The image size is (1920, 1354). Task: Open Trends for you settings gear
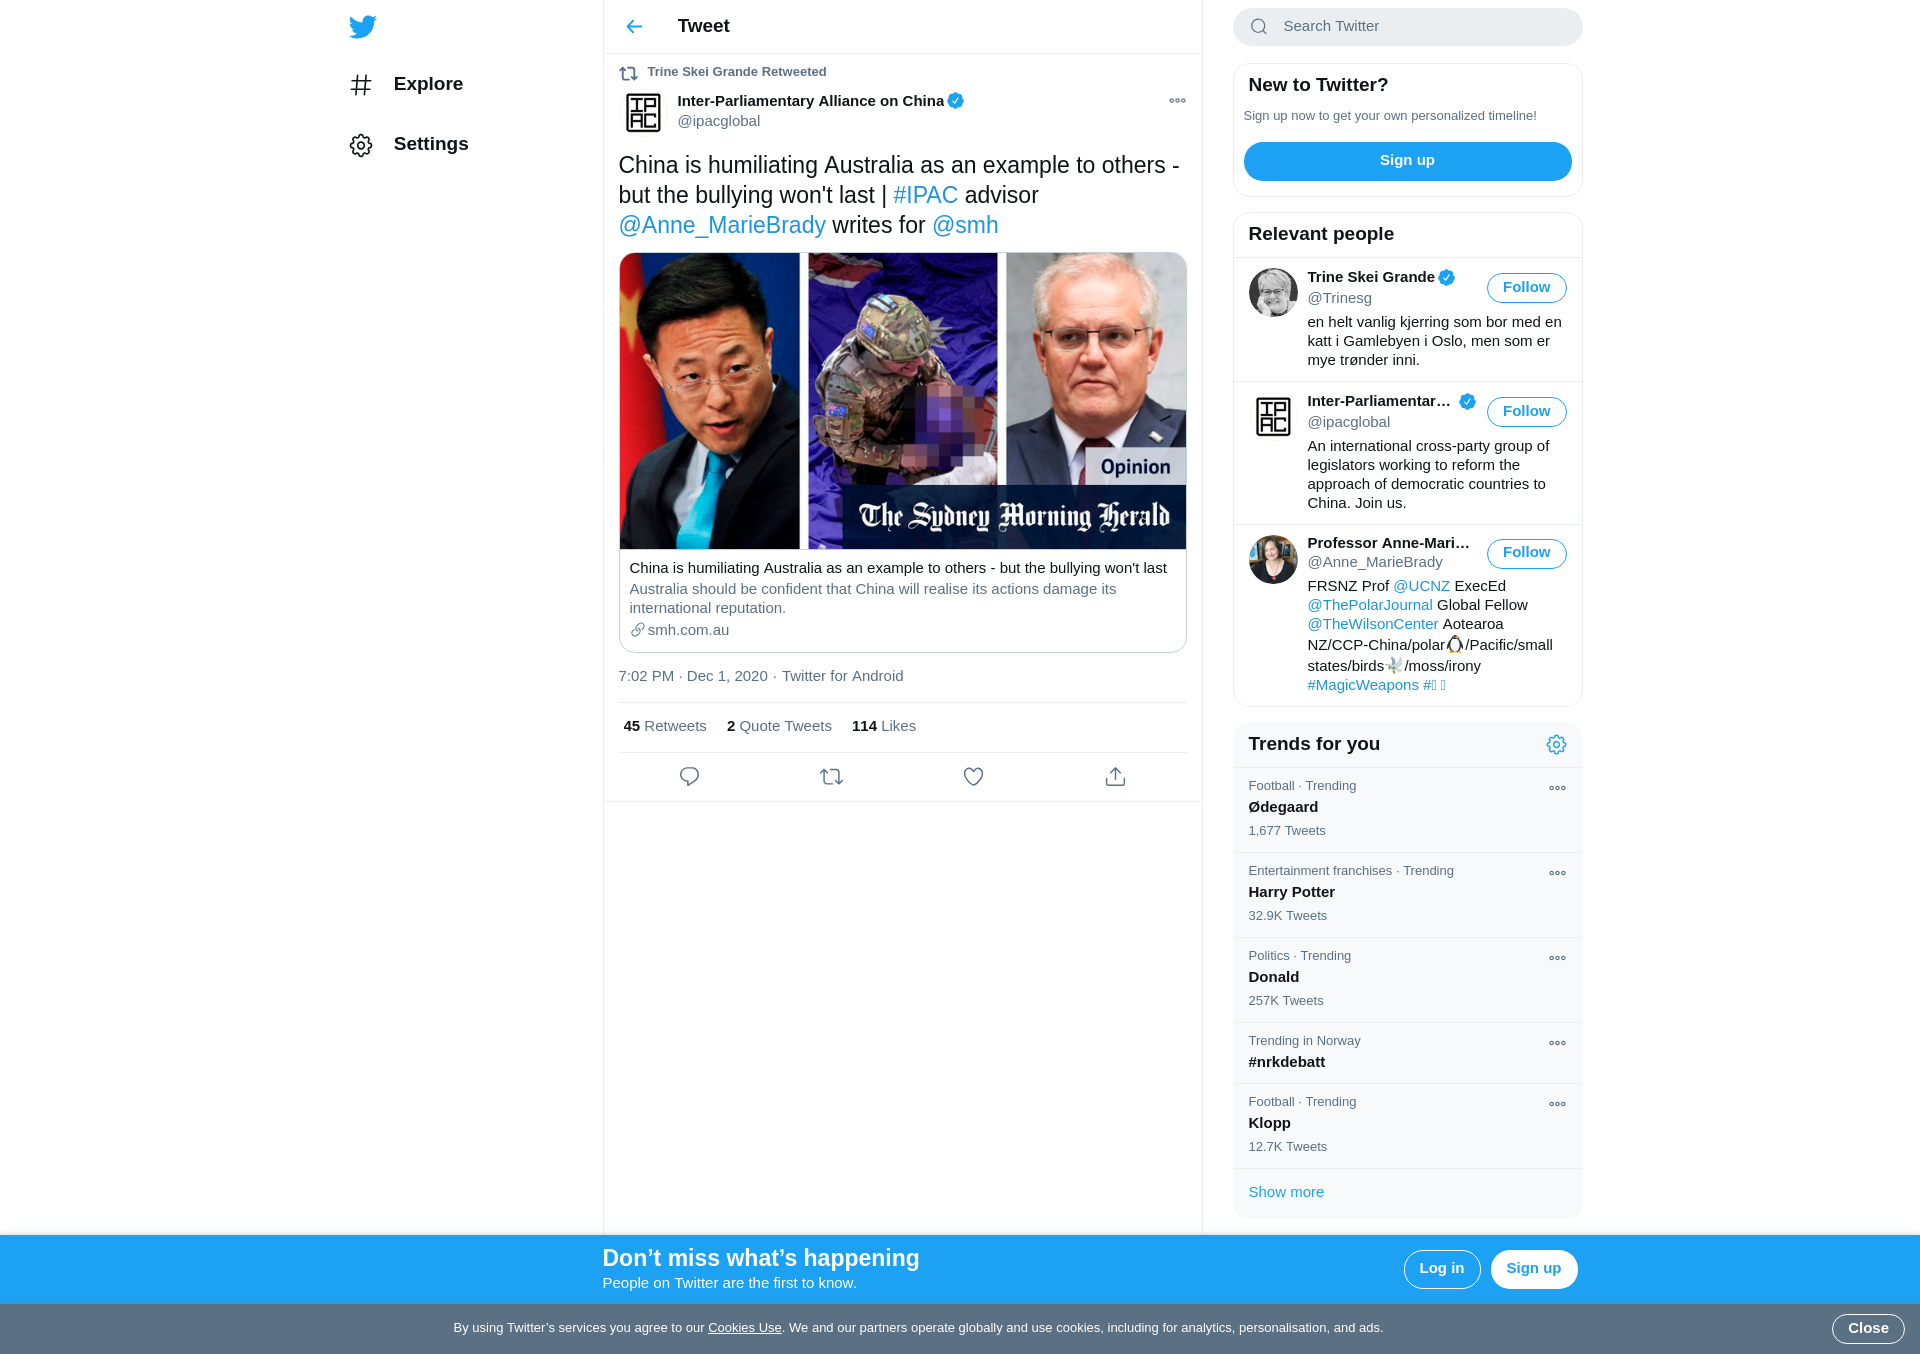(x=1556, y=745)
